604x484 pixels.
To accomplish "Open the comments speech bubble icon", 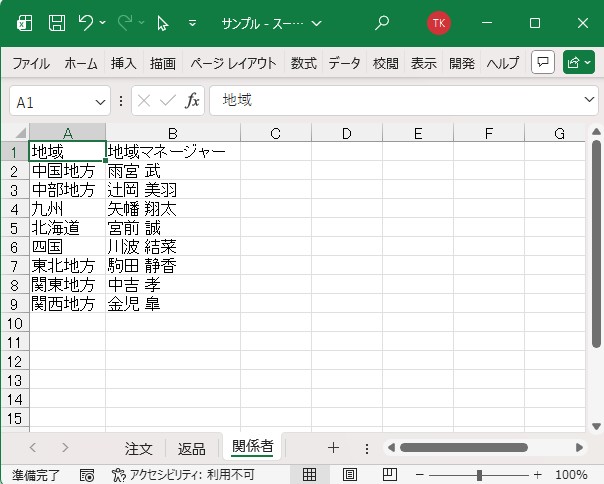I will click(x=542, y=63).
